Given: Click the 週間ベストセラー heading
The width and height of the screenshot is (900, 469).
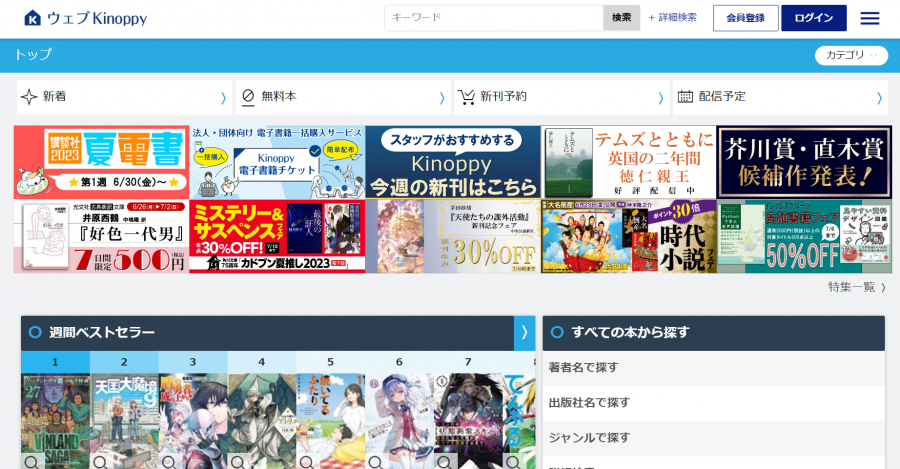Looking at the screenshot, I should [102, 333].
